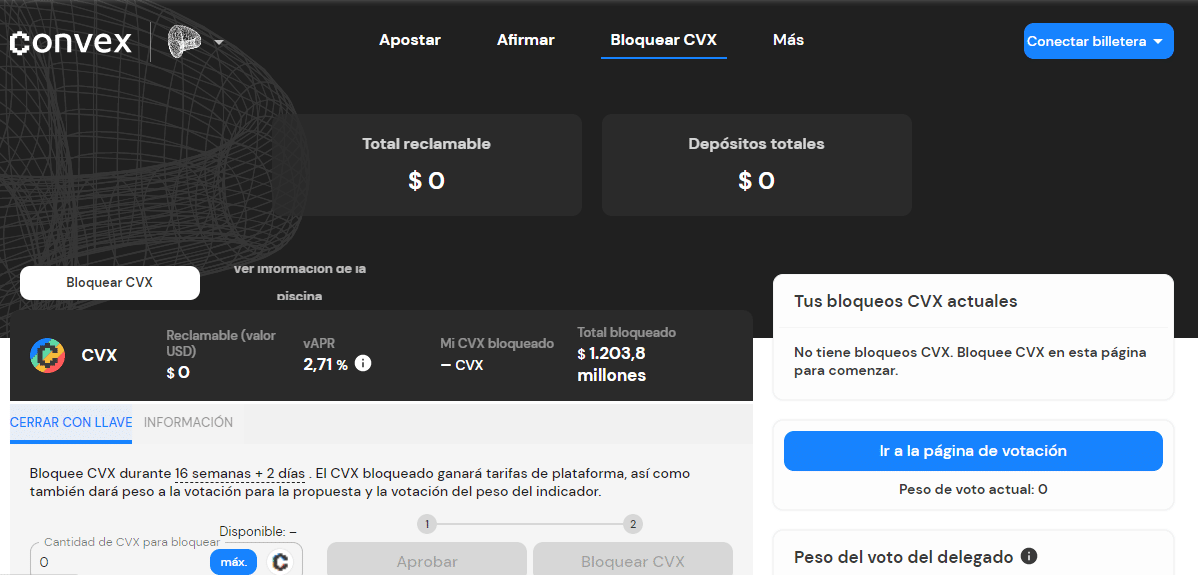The width and height of the screenshot is (1198, 575).
Task: Click the Depósitos totales card
Action: tap(756, 165)
